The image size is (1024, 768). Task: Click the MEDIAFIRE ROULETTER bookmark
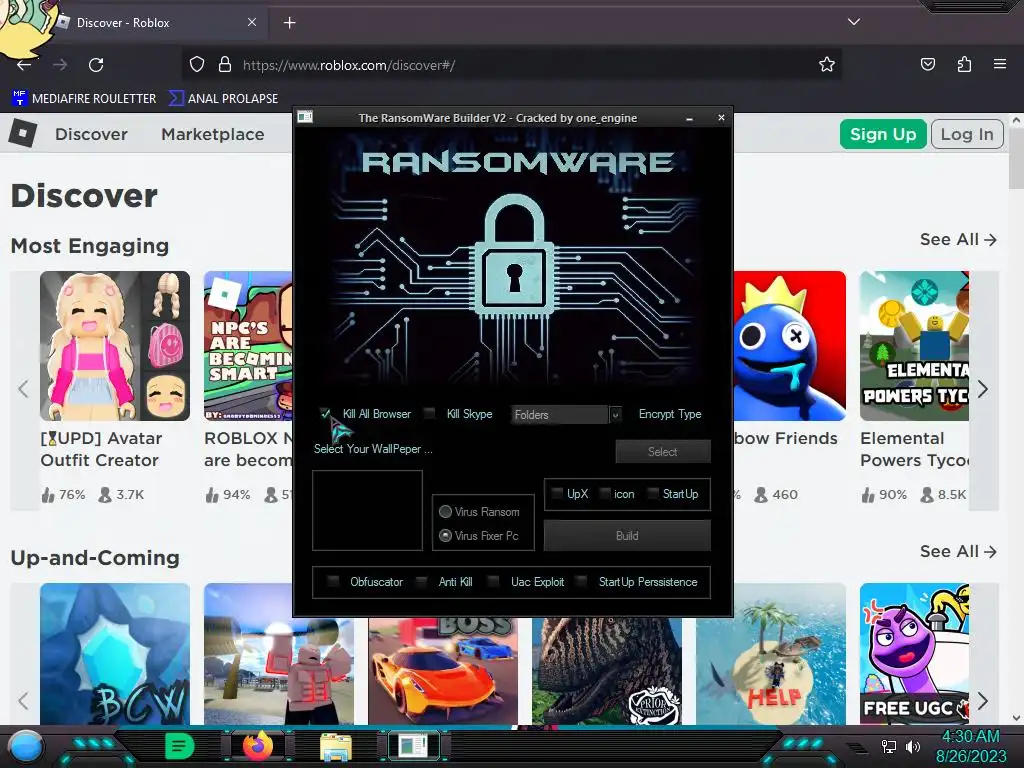coord(84,99)
